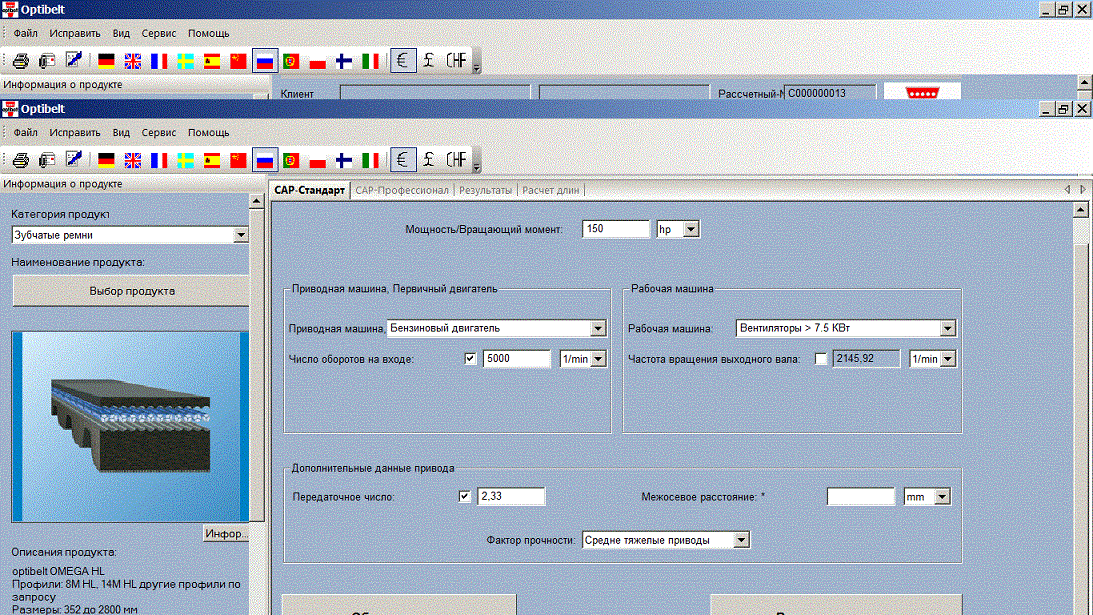This screenshot has width=1093, height=615.
Task: Click print icon in back Optibelt window
Action: 21,61
